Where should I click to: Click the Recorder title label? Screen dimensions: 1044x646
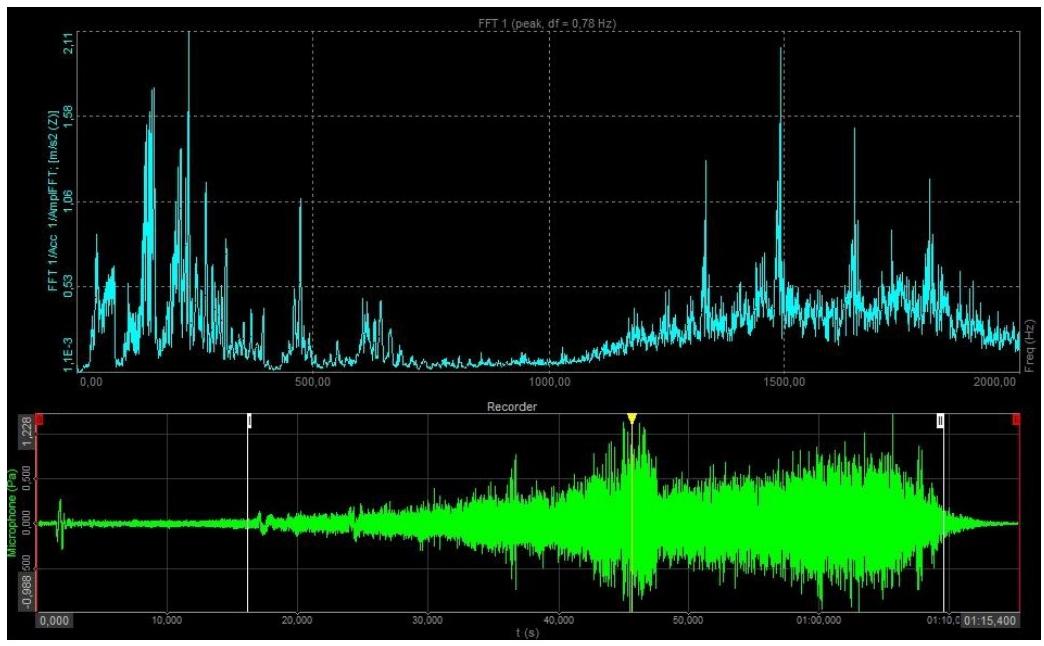pyautogui.click(x=512, y=406)
